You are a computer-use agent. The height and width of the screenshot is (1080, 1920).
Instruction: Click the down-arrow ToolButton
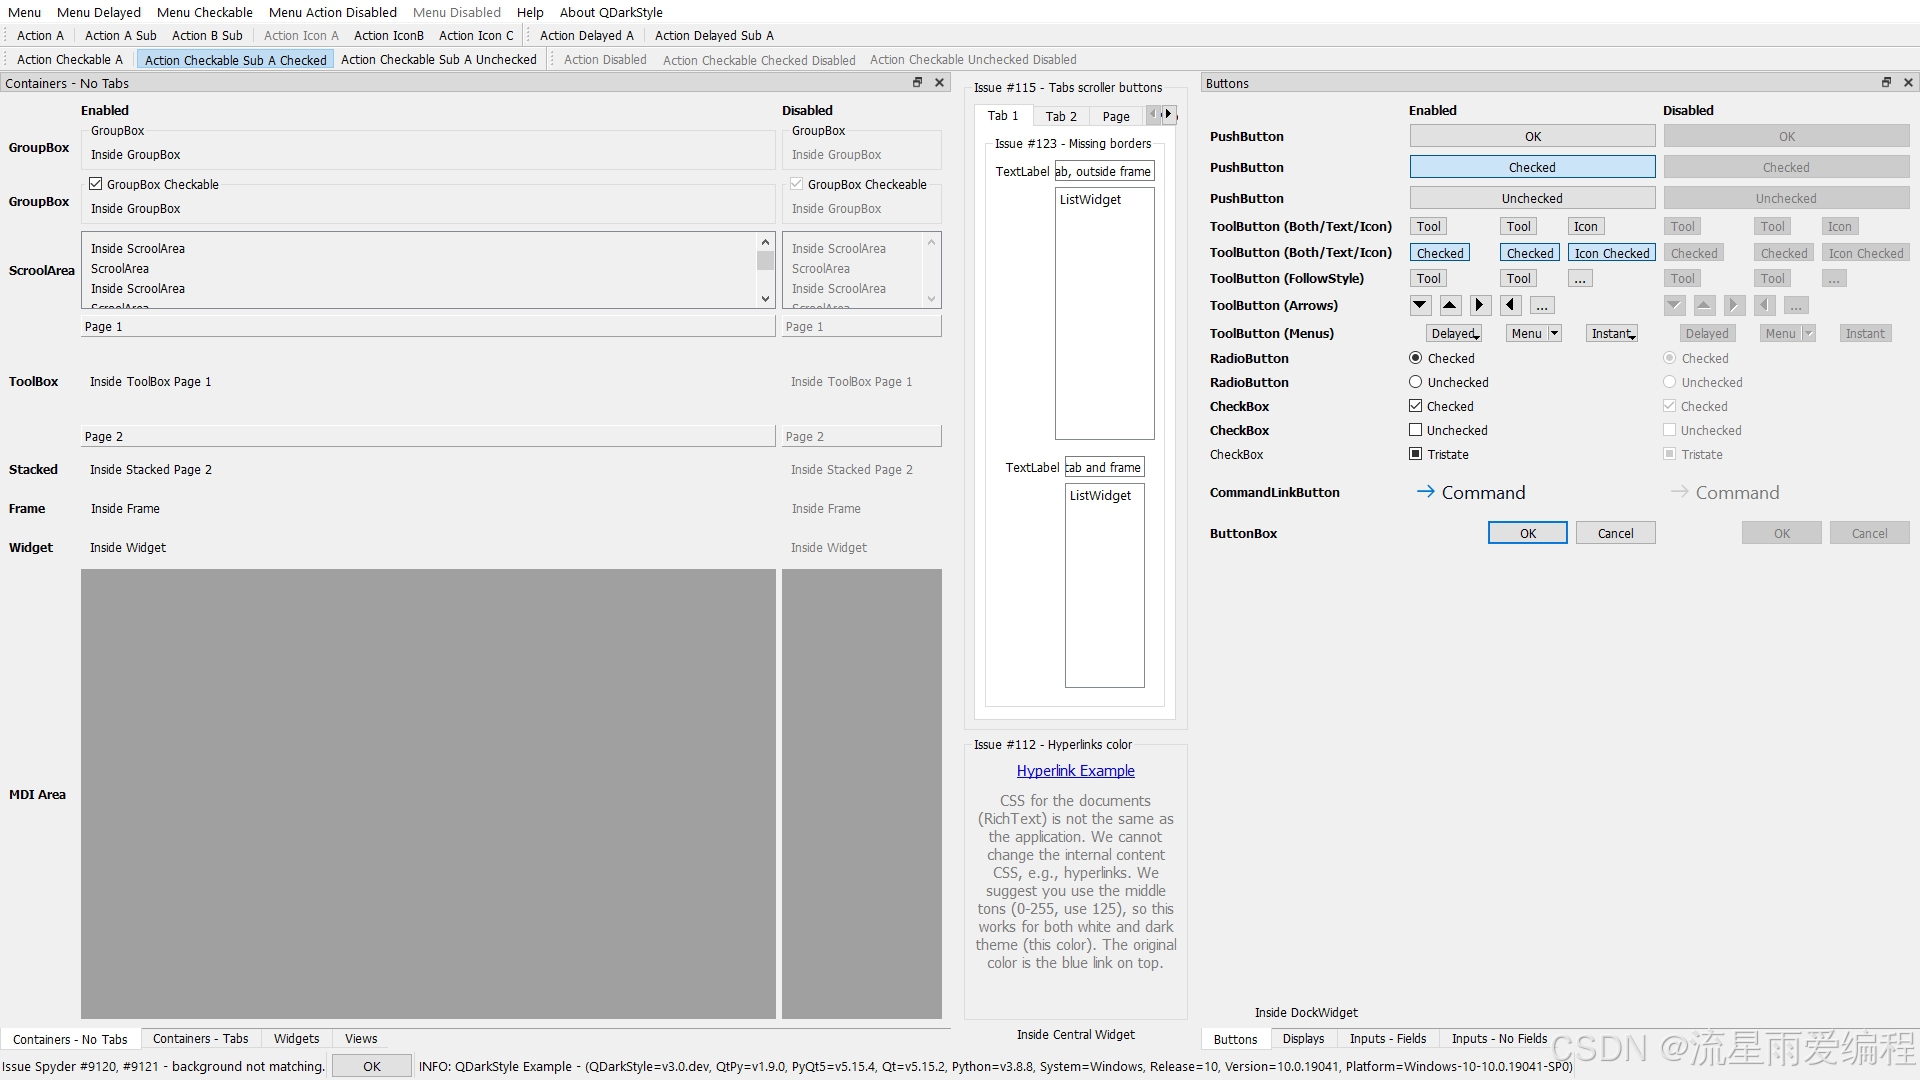click(1420, 305)
